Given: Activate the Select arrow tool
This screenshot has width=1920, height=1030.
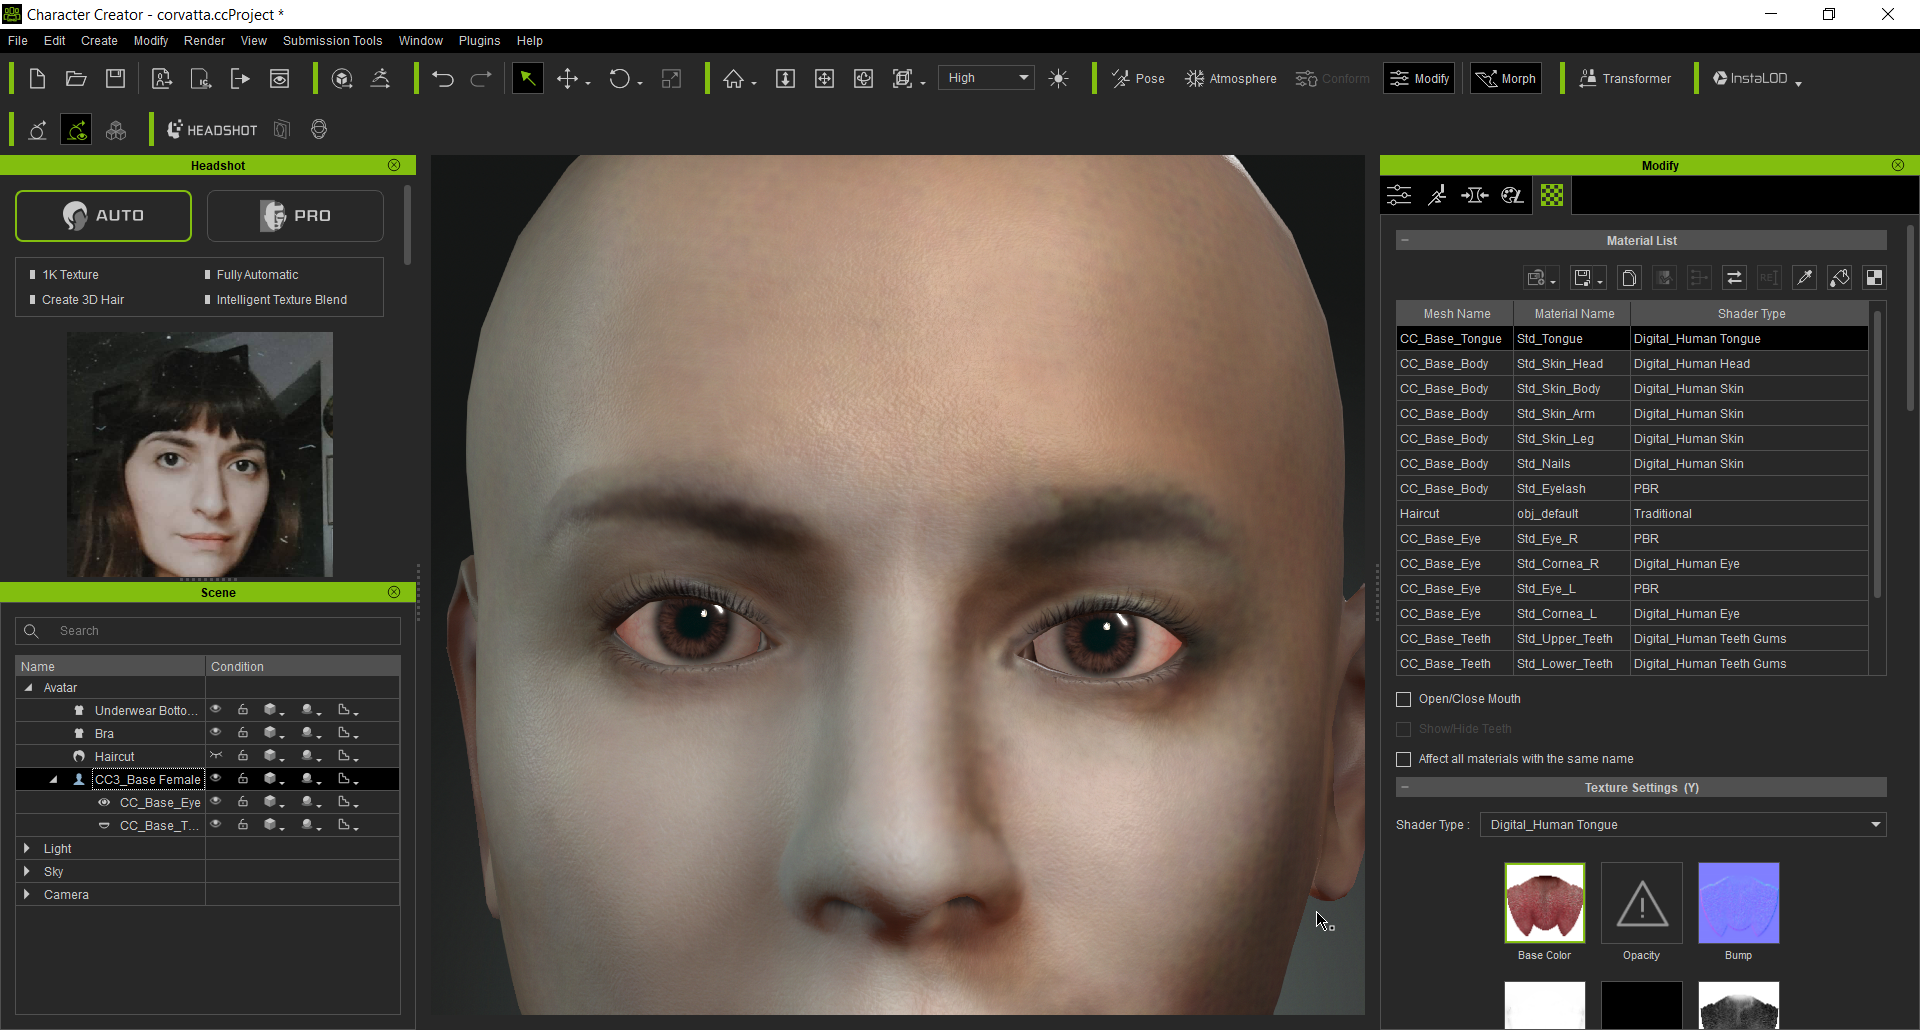Looking at the screenshot, I should [x=527, y=78].
